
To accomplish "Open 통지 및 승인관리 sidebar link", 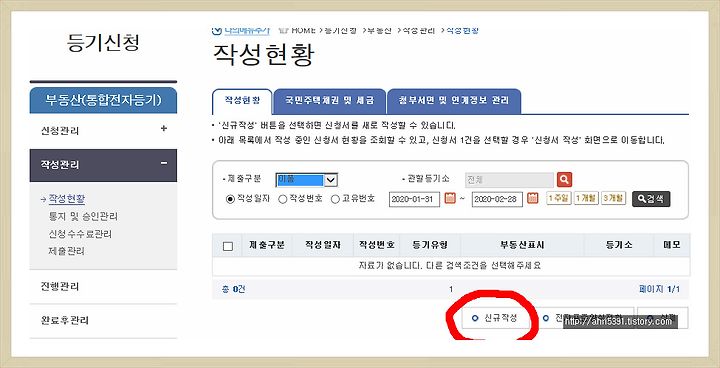I will 83,216.
